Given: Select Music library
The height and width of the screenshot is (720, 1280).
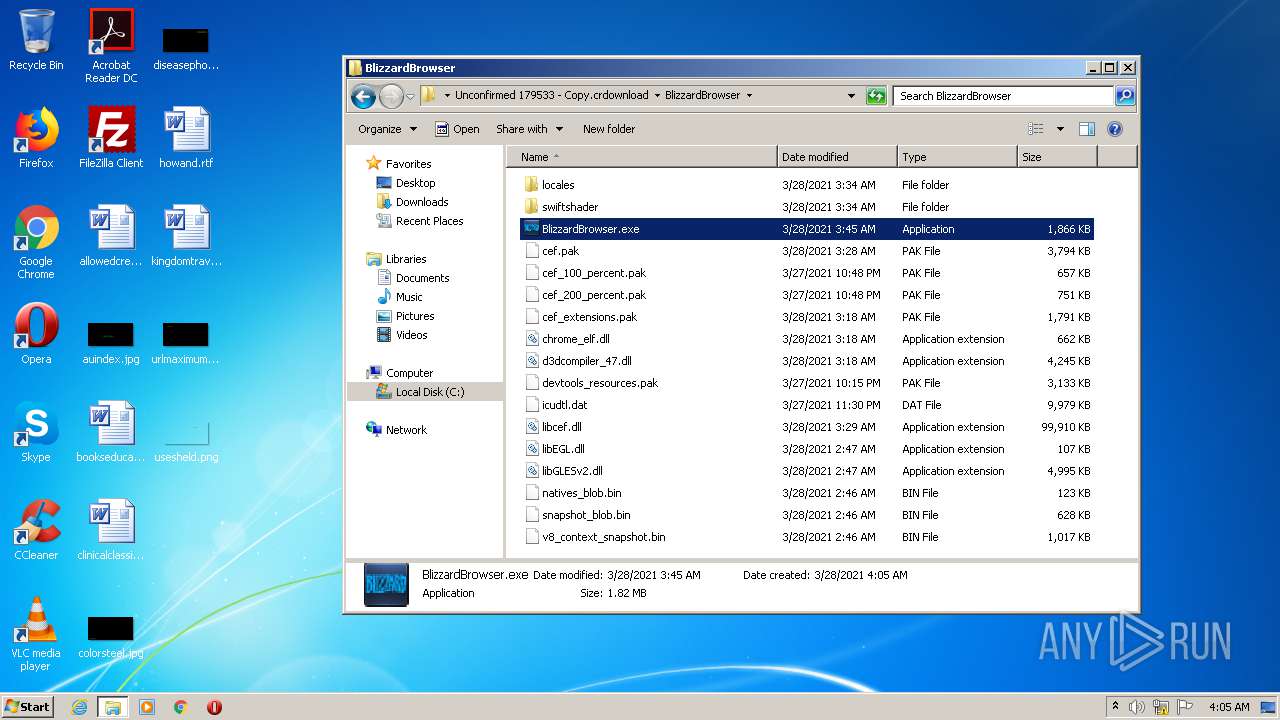Looking at the screenshot, I should click(409, 297).
